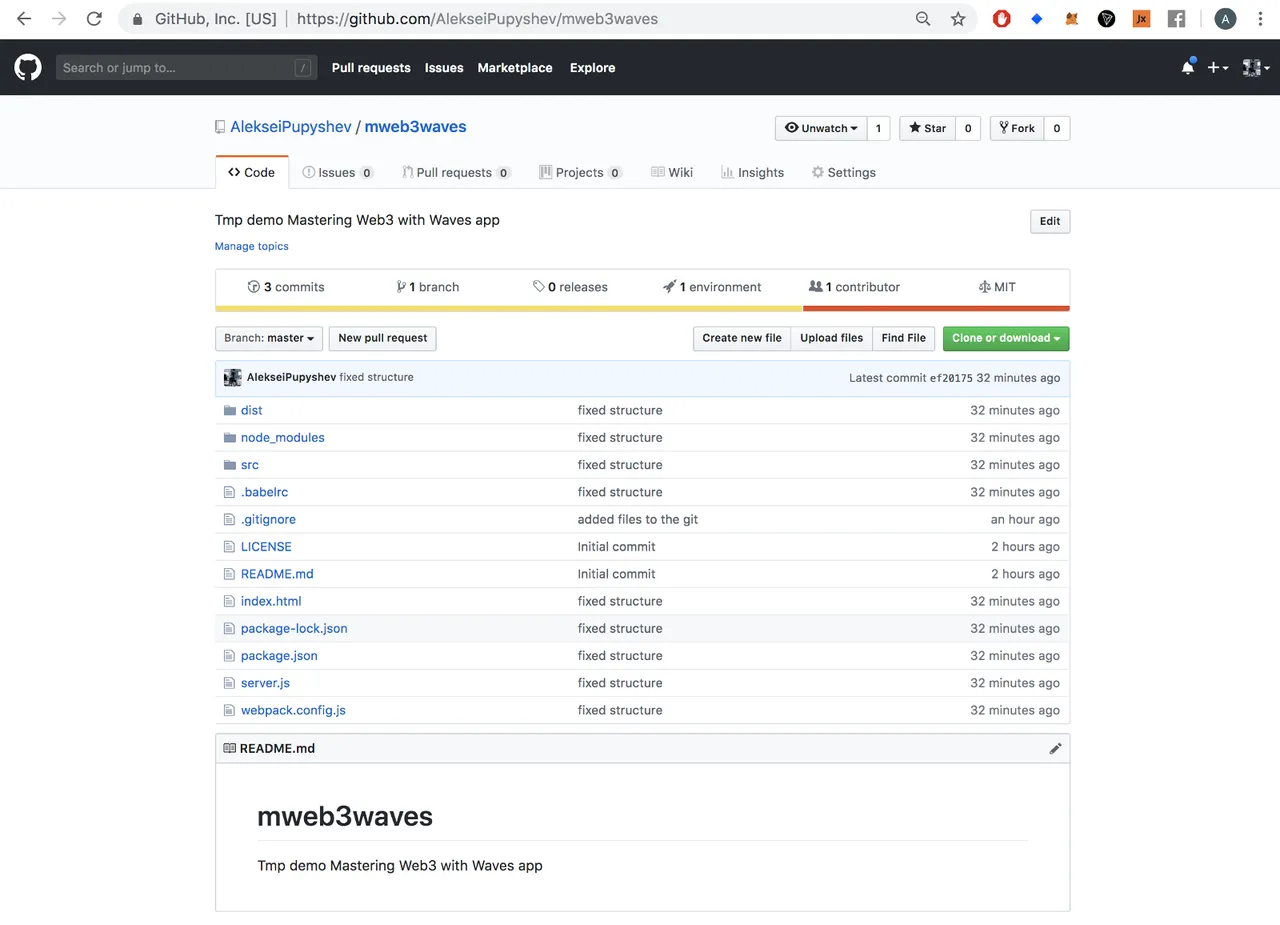
Task: Switch to the Insights tab
Action: 752,172
